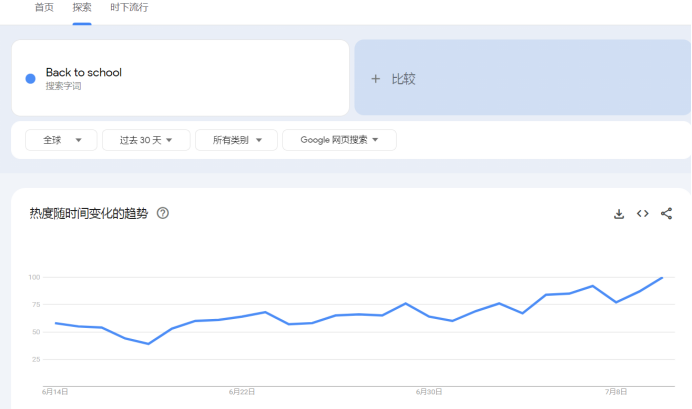Open the help icon beside 热度随时间变化的趋势
This screenshot has height=409, width=692.
tap(163, 213)
